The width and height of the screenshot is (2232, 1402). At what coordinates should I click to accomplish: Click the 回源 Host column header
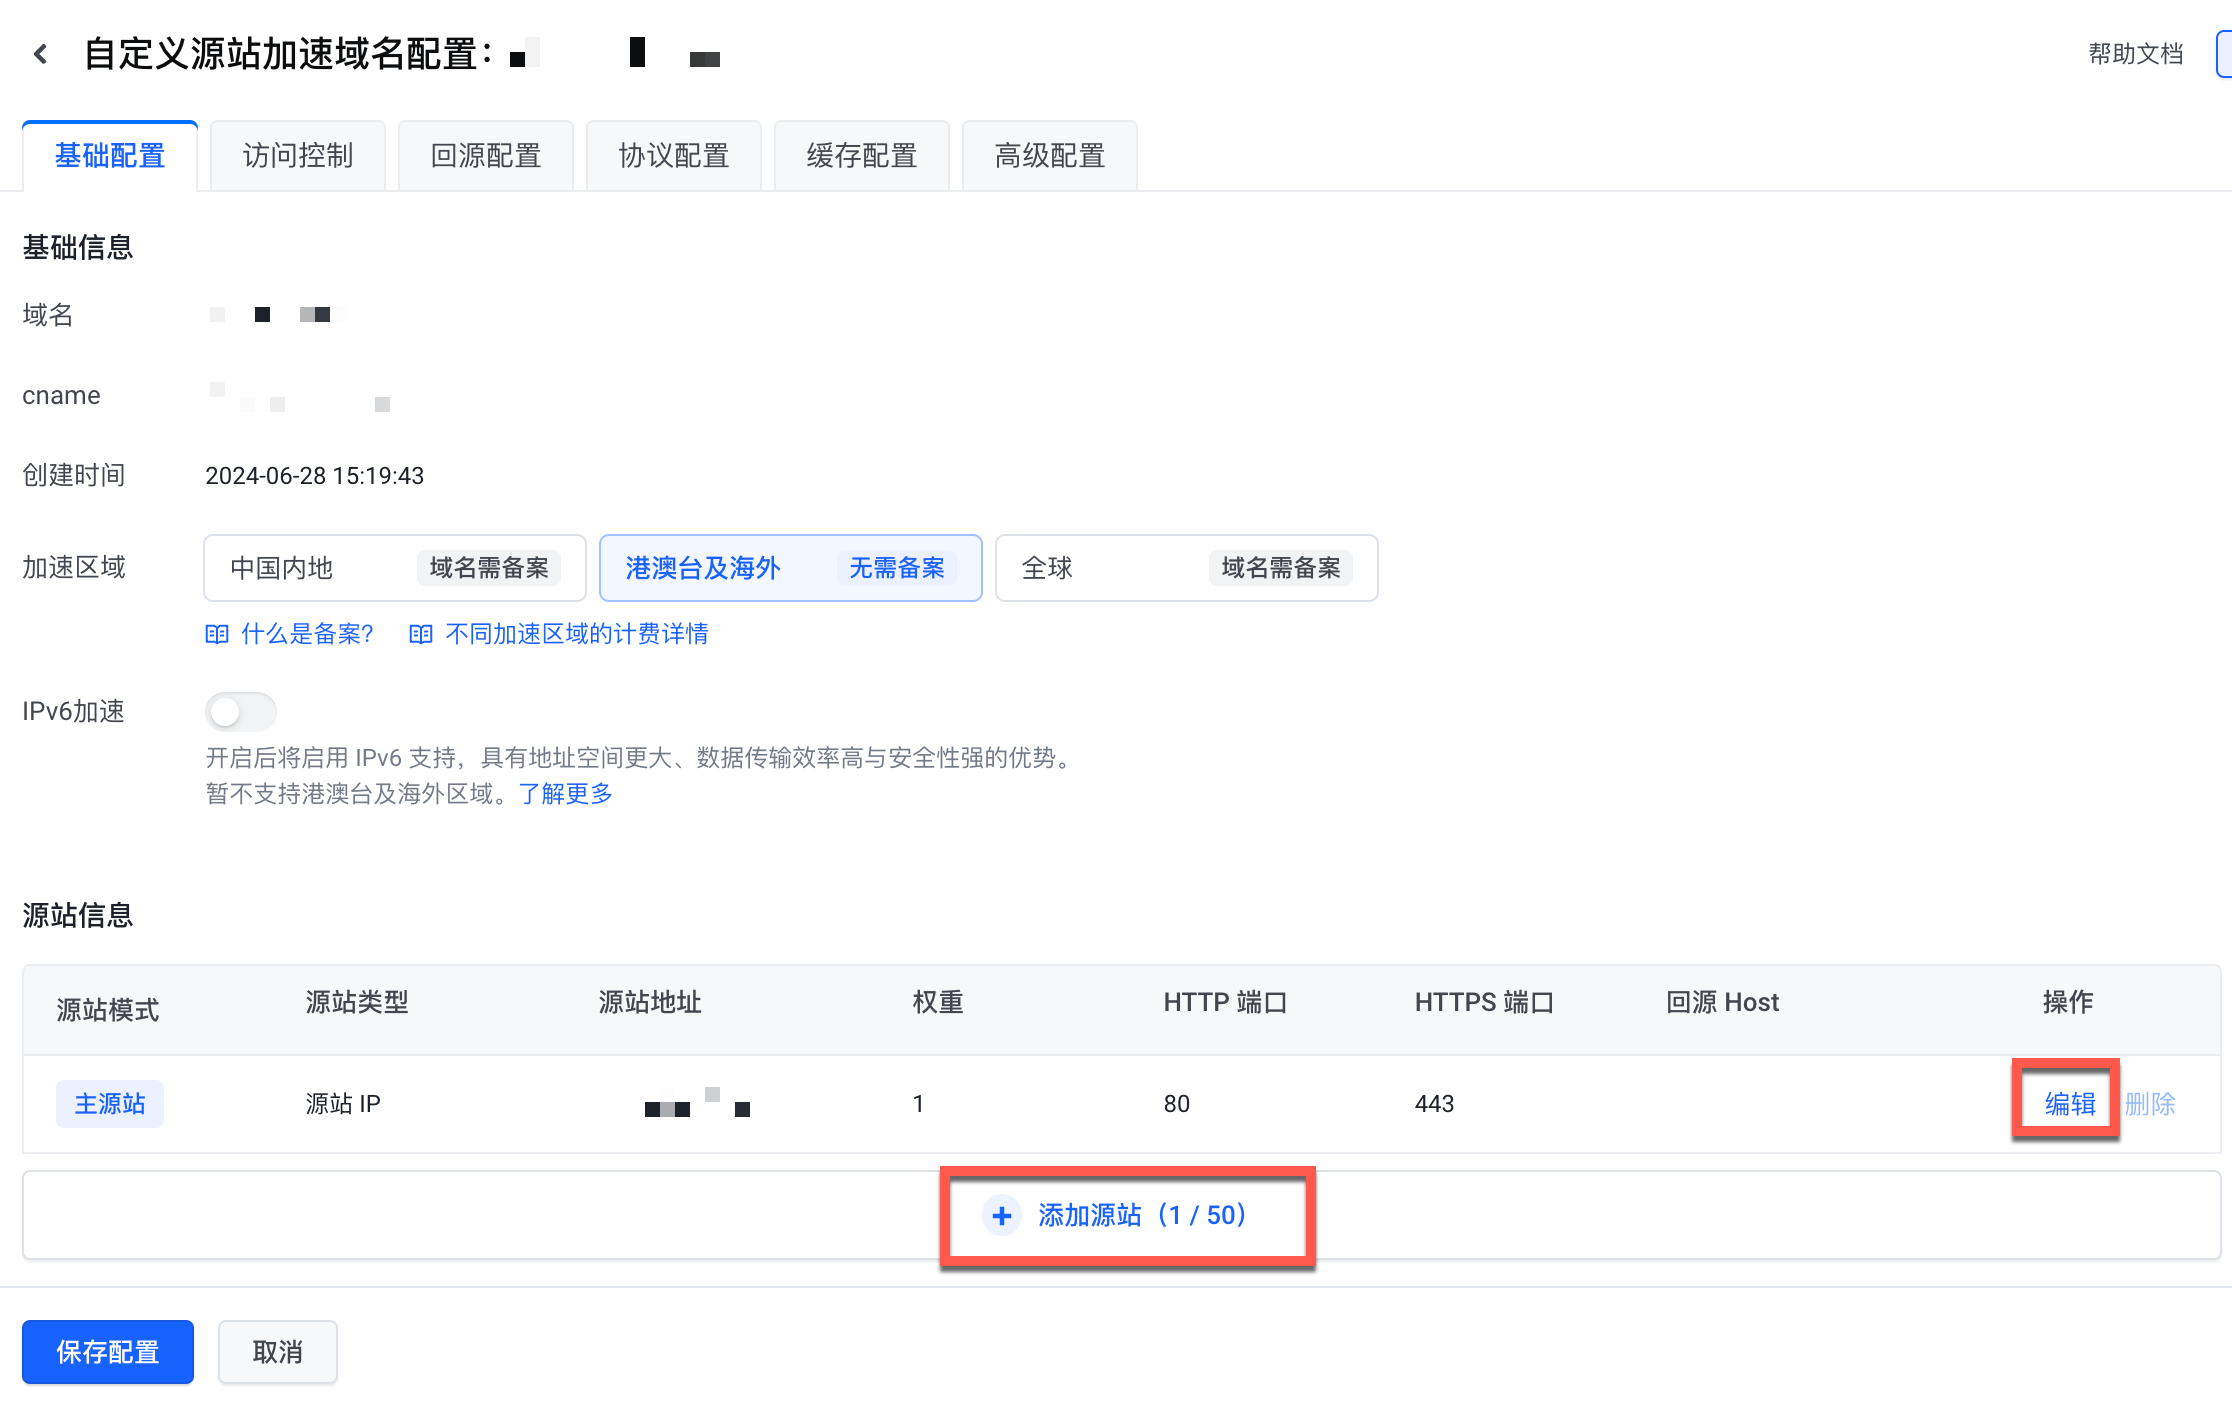pyautogui.click(x=1722, y=1002)
